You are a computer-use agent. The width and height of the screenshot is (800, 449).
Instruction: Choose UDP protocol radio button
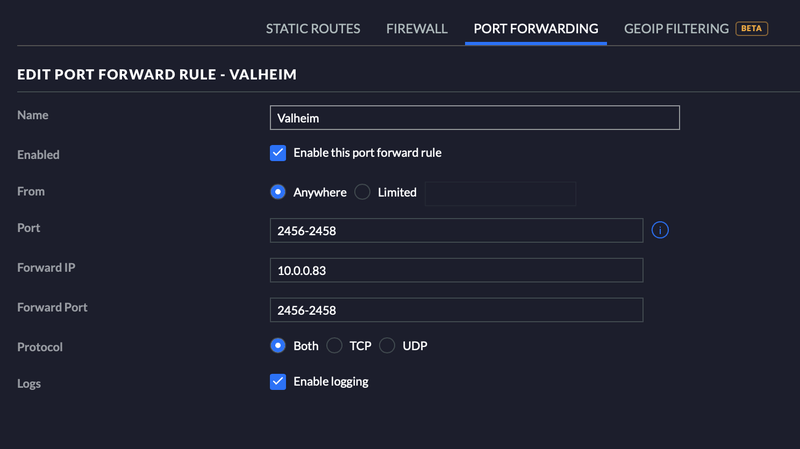click(387, 346)
